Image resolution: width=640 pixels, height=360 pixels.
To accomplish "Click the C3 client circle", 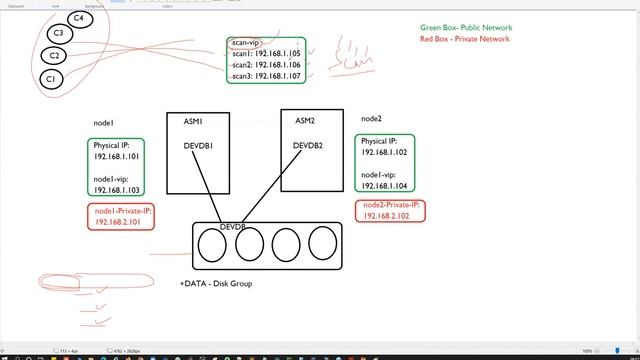I will click(60, 33).
